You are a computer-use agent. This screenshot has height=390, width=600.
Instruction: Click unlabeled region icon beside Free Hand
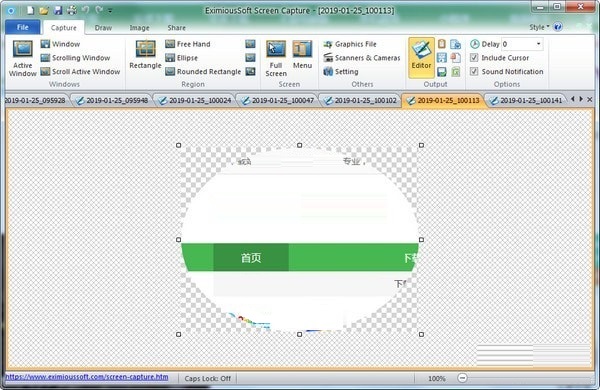pyautogui.click(x=250, y=44)
